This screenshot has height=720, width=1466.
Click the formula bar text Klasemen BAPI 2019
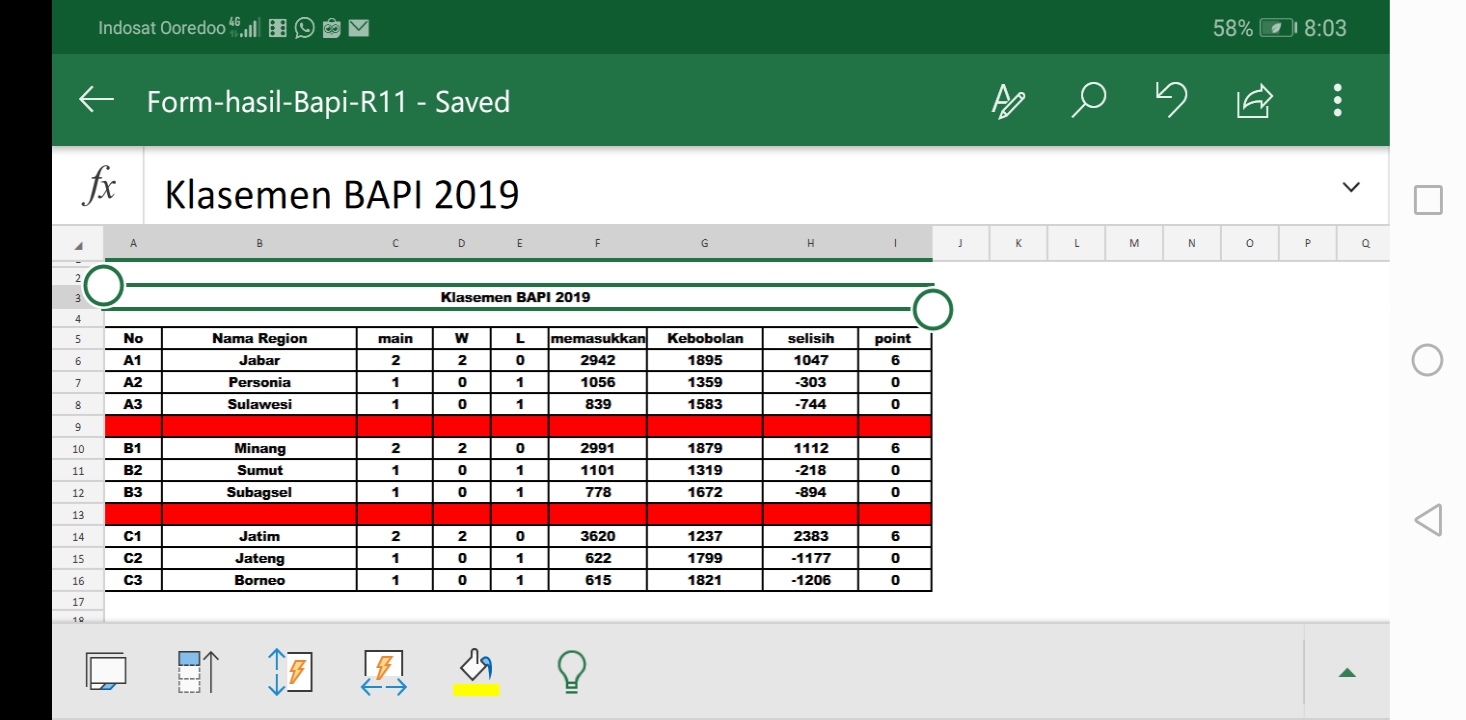[x=342, y=194]
